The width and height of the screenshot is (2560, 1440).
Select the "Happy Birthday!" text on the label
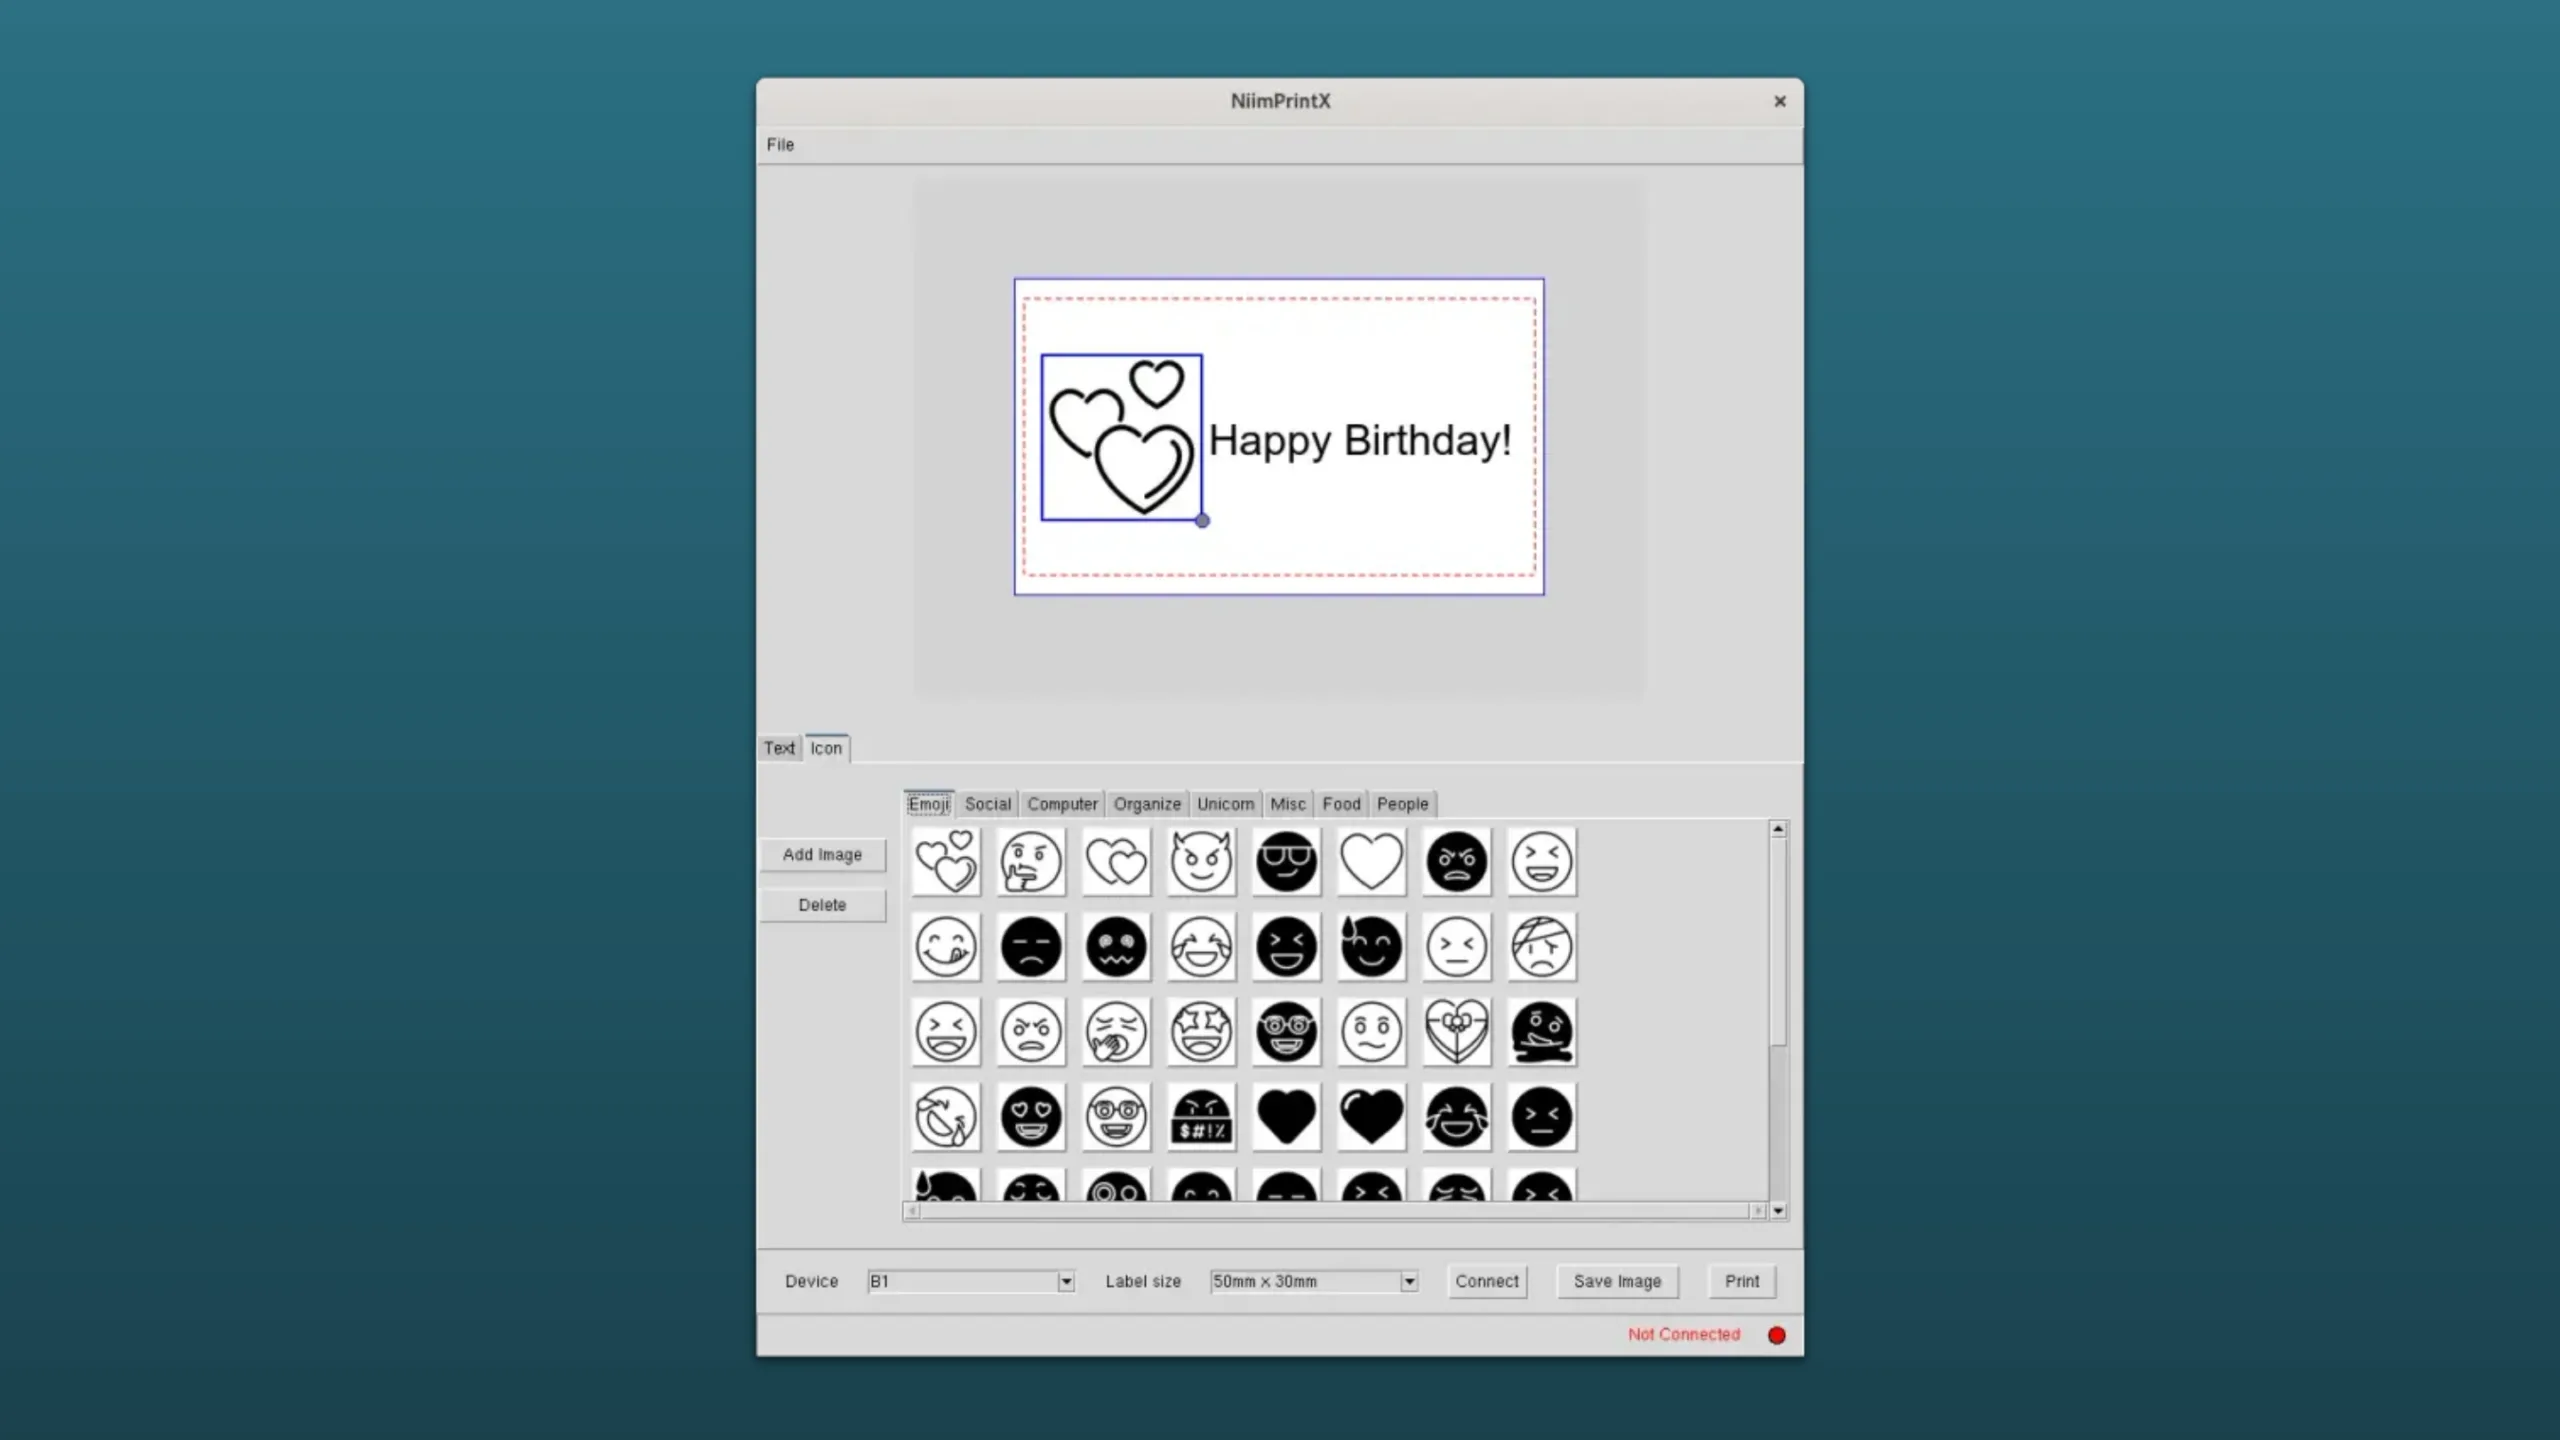point(1360,441)
